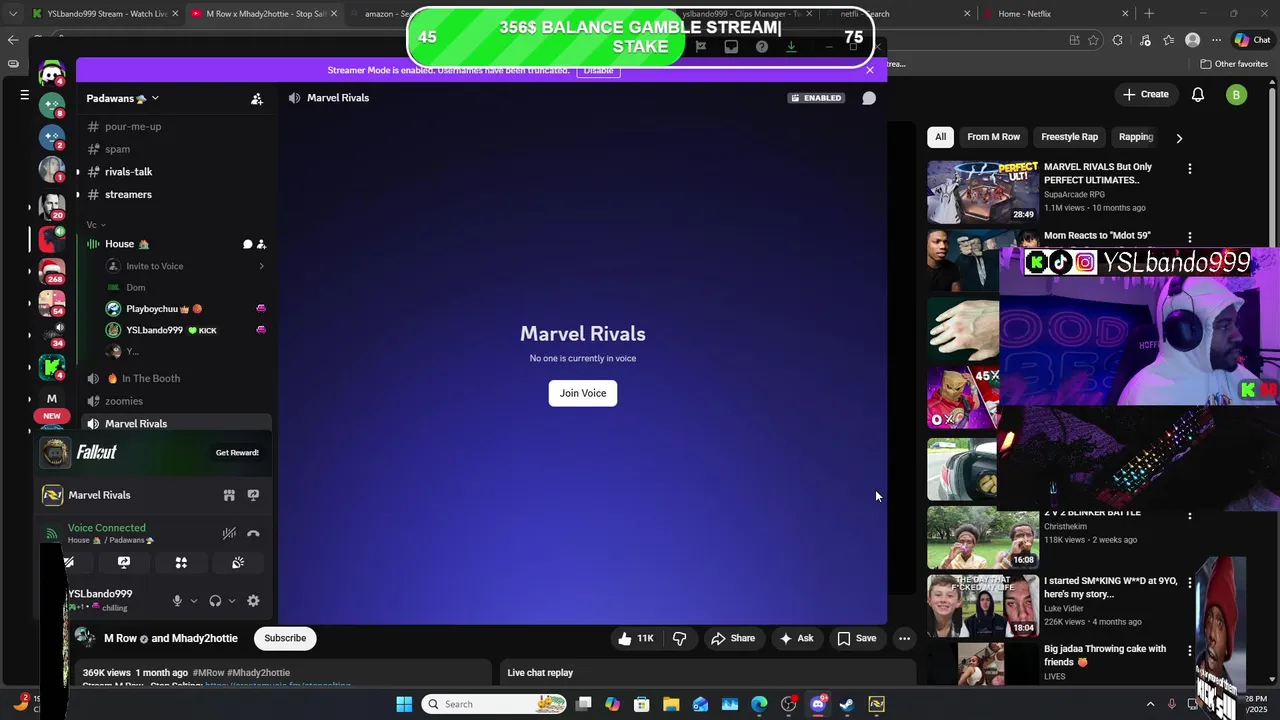1280x720 pixels.
Task: Open server icon with 20 badge
Action: coord(52,205)
